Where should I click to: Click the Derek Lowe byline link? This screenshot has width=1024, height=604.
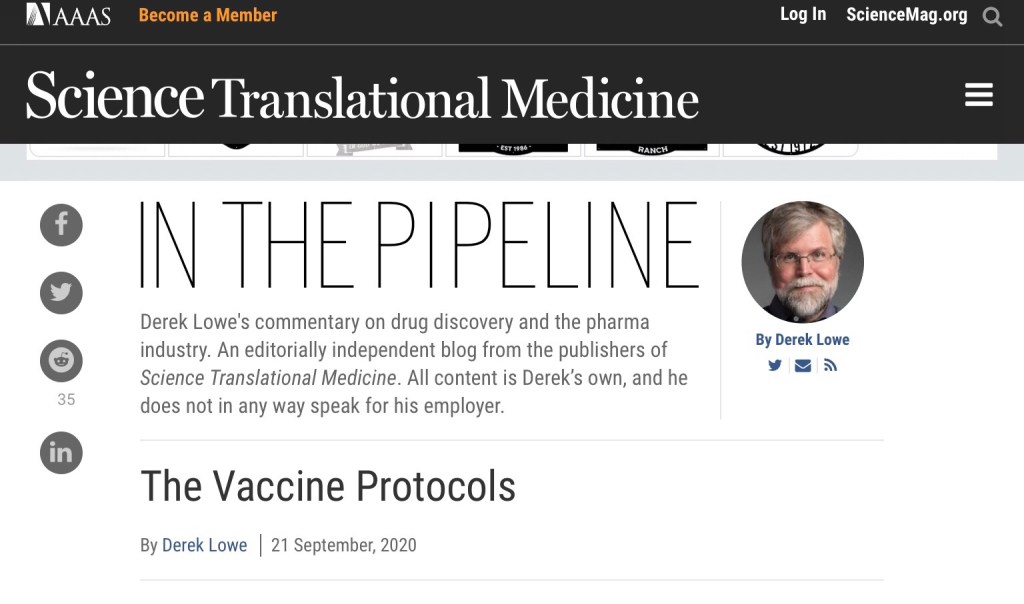204,545
